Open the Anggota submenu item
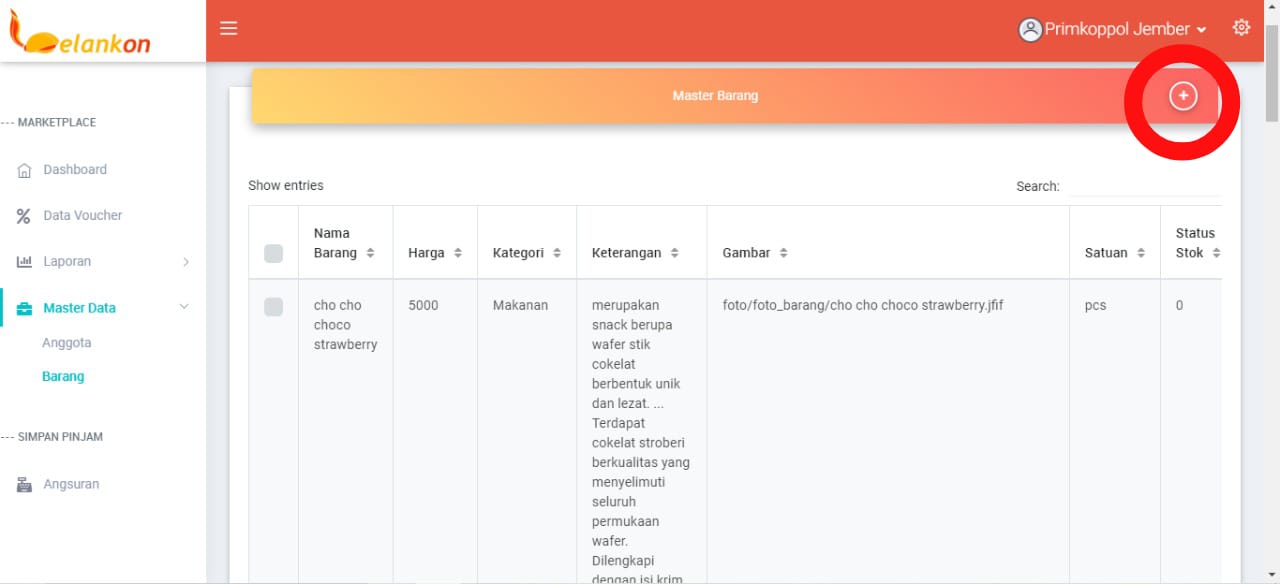 66,343
